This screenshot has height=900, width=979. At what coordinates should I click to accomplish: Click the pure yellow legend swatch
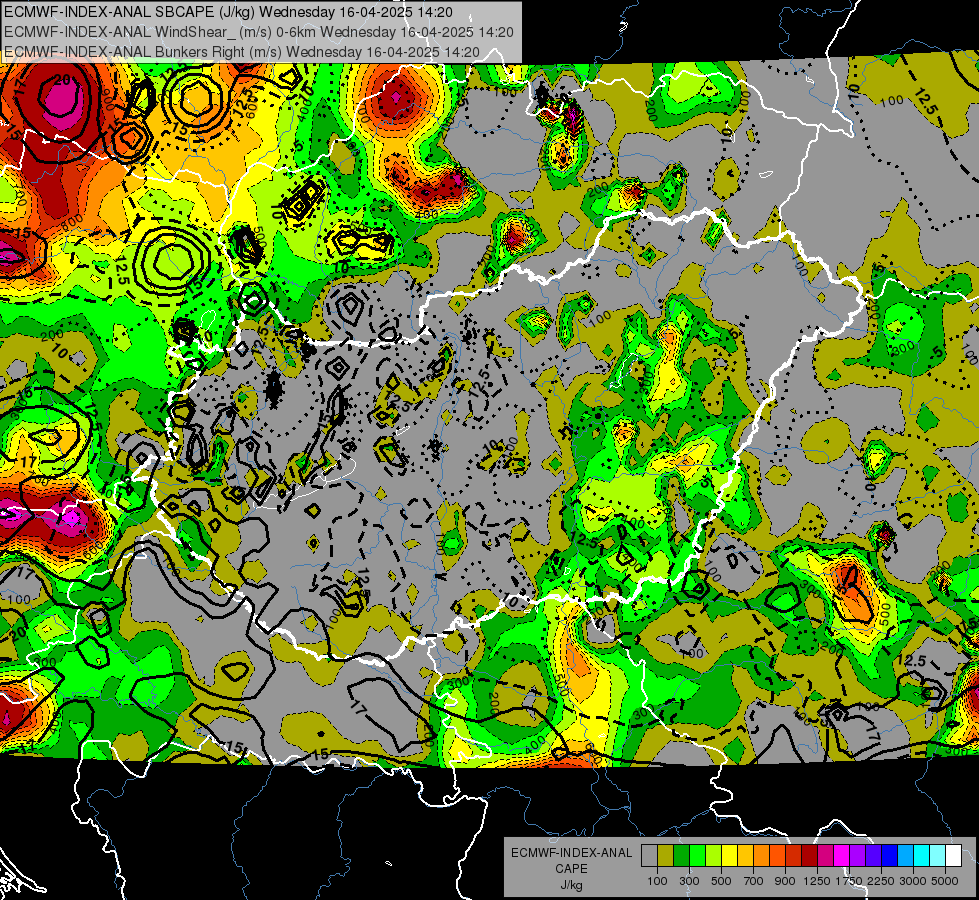point(729,856)
